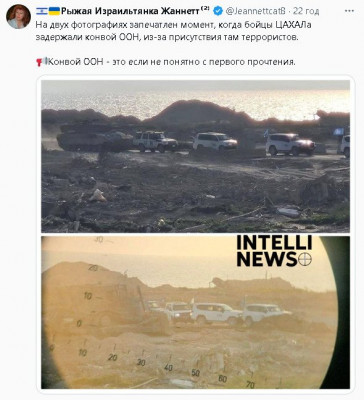The width and height of the screenshot is (364, 400).
Task: Click the INTELLI NEWS watermark logo
Action: click(x=274, y=251)
